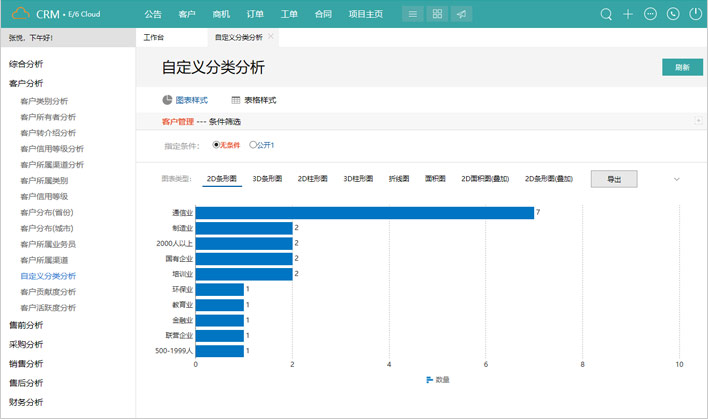Click the plus add icon in header
Image resolution: width=708 pixels, height=420 pixels.
tap(628, 15)
